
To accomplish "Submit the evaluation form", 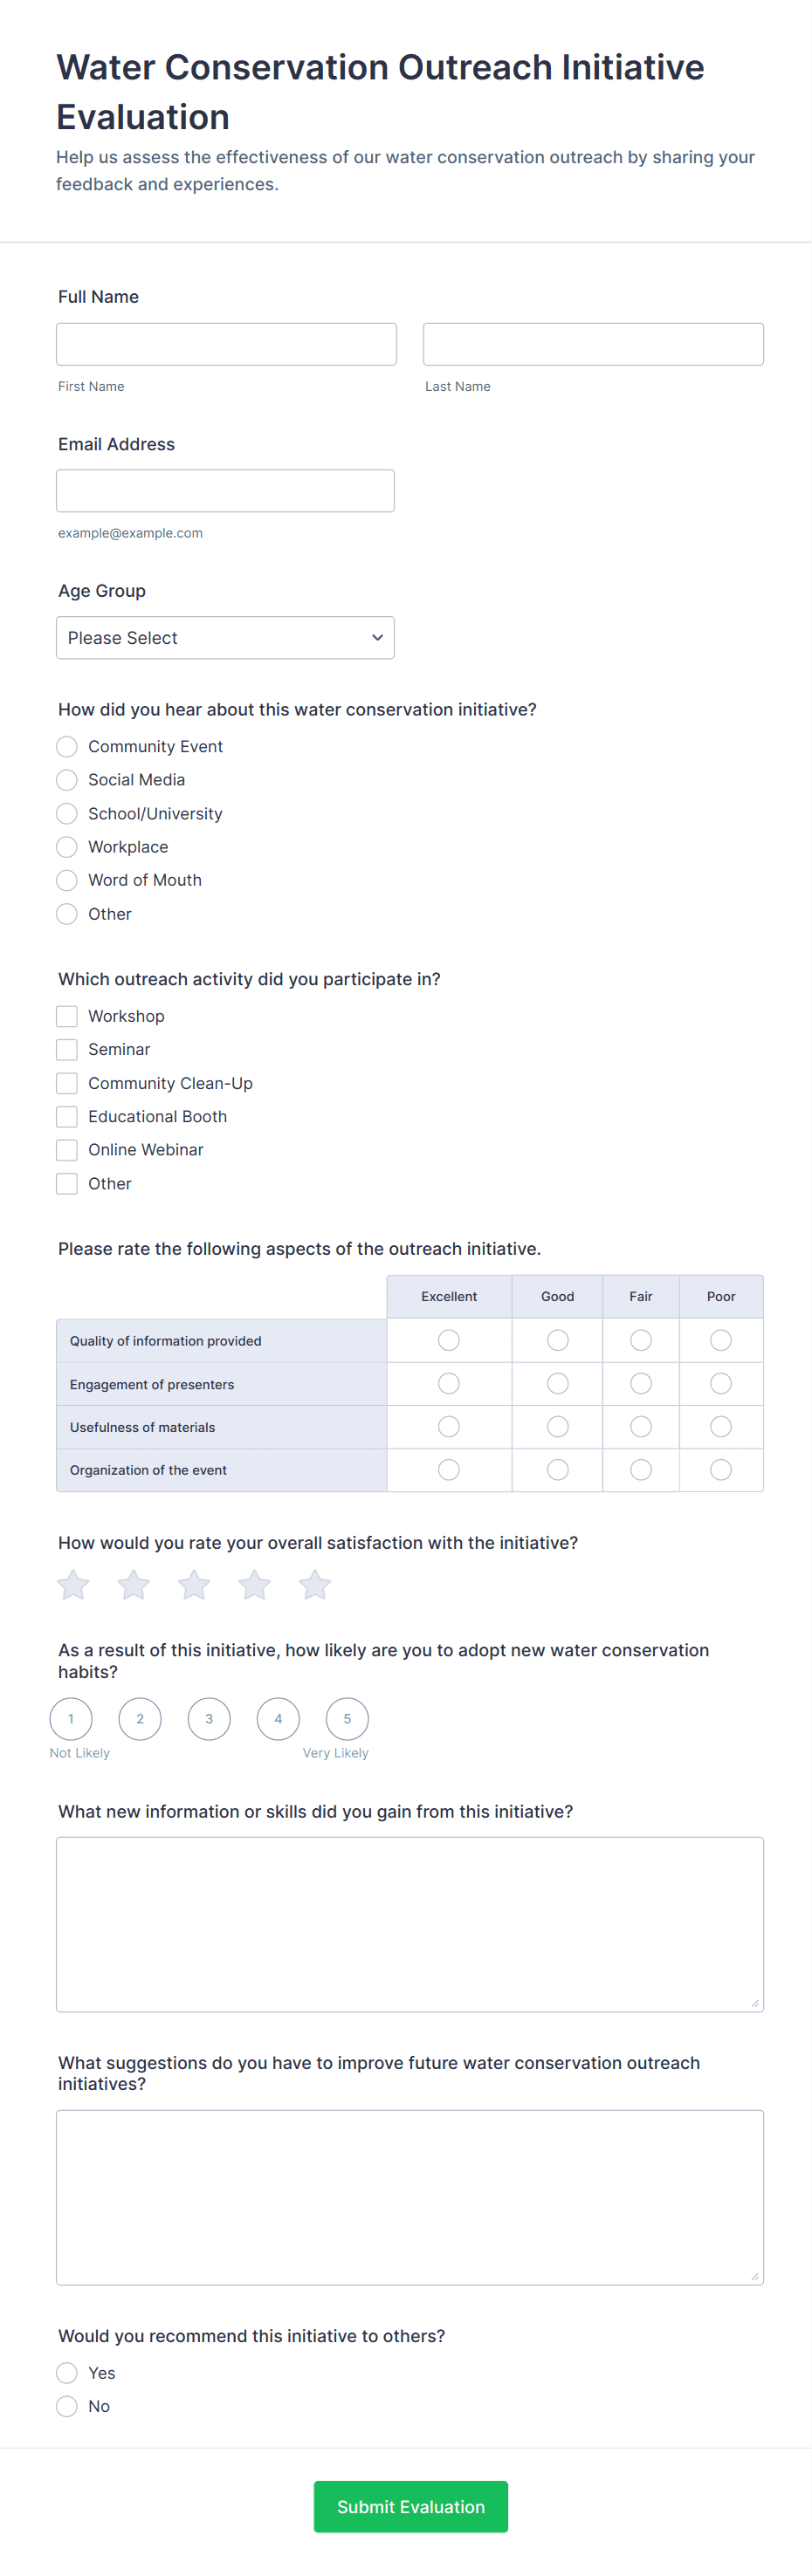I will tap(410, 2506).
